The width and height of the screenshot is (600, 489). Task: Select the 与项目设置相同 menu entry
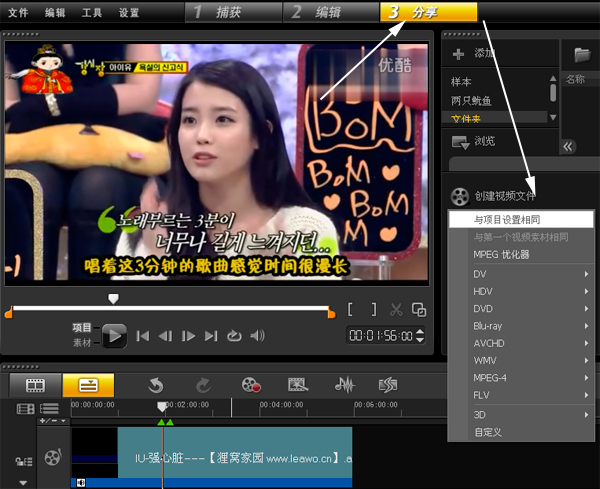click(508, 219)
